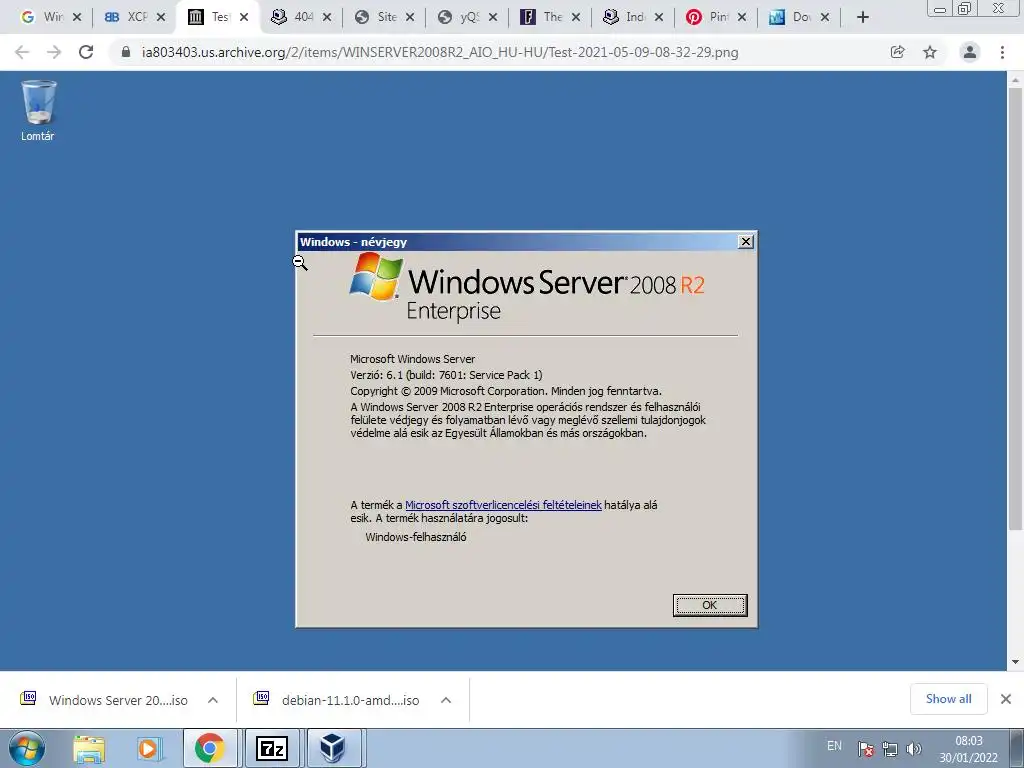Viewport: 1024px width, 768px height.
Task: Click the Windows - névjegy dialog close X
Action: point(745,242)
